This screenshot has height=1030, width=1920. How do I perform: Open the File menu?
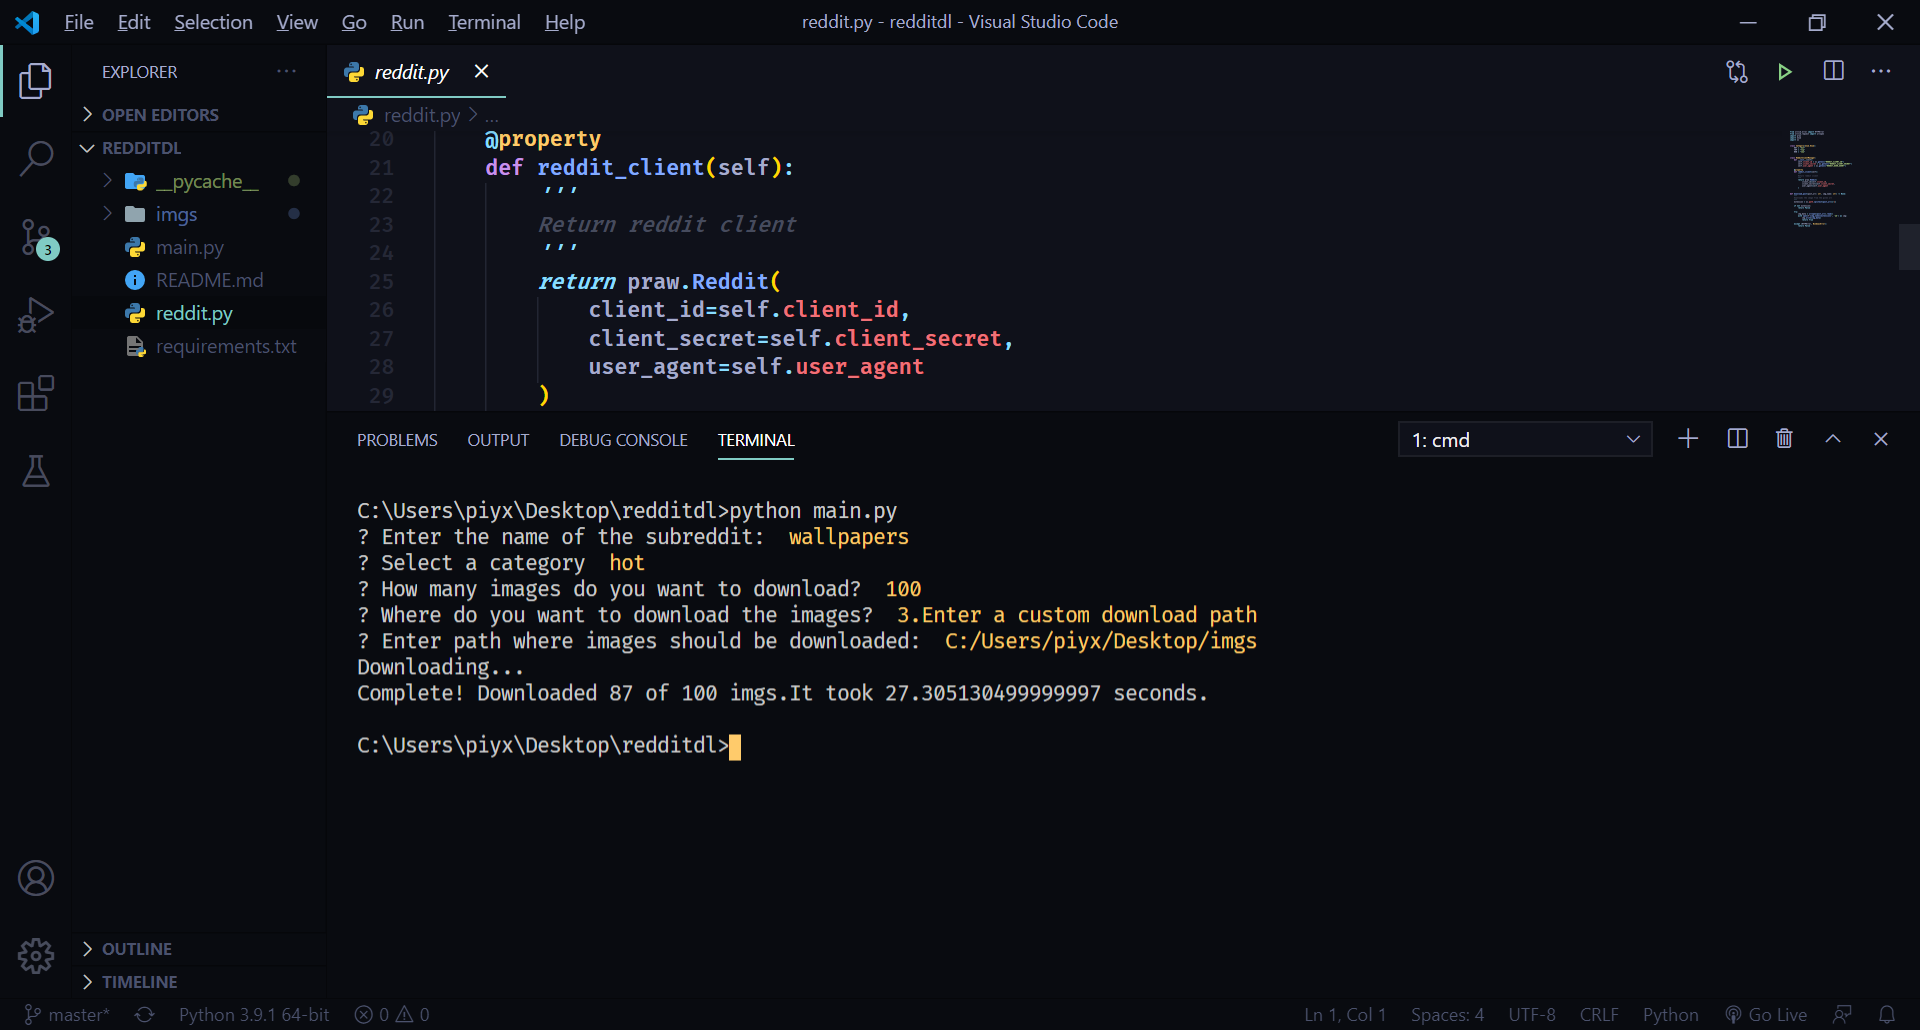(78, 22)
